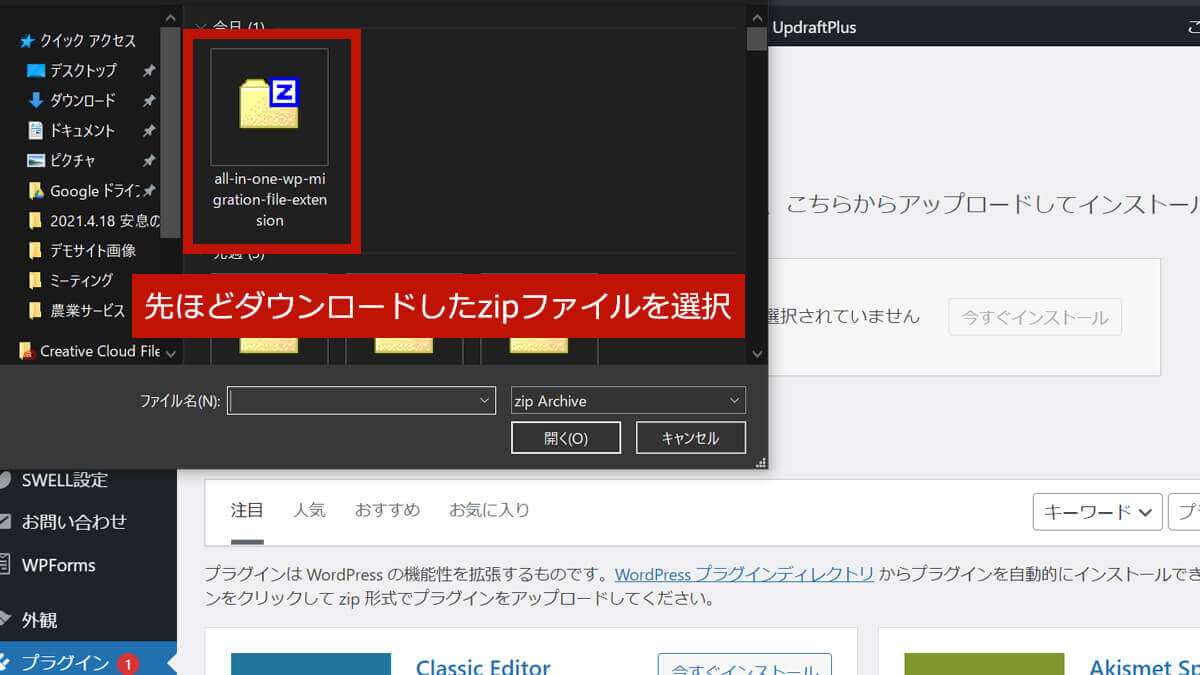Screen dimensions: 1200x675
Task: Open 外観 in the WordPress admin menu
Action: pyautogui.click(x=40, y=620)
